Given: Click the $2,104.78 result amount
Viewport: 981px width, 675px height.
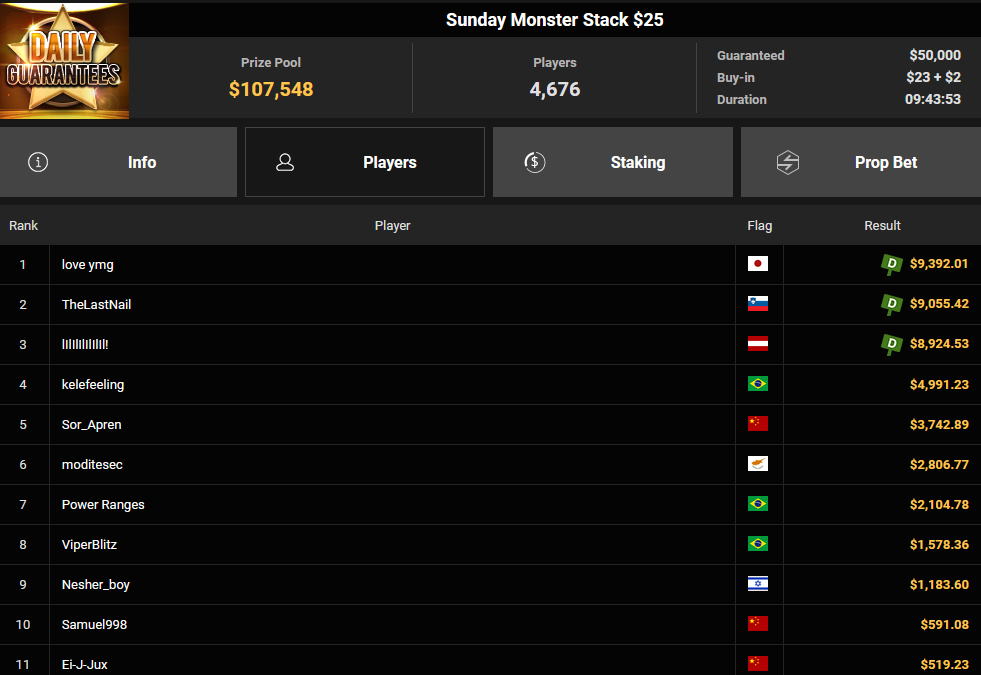Looking at the screenshot, I should (x=939, y=504).
